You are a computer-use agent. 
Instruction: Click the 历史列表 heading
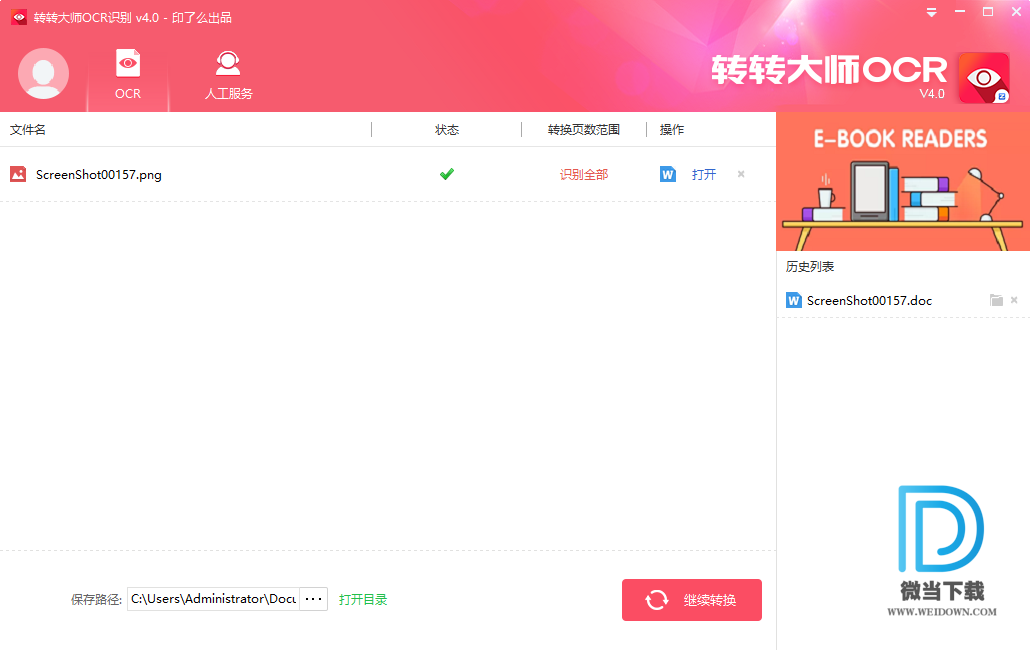click(x=810, y=267)
